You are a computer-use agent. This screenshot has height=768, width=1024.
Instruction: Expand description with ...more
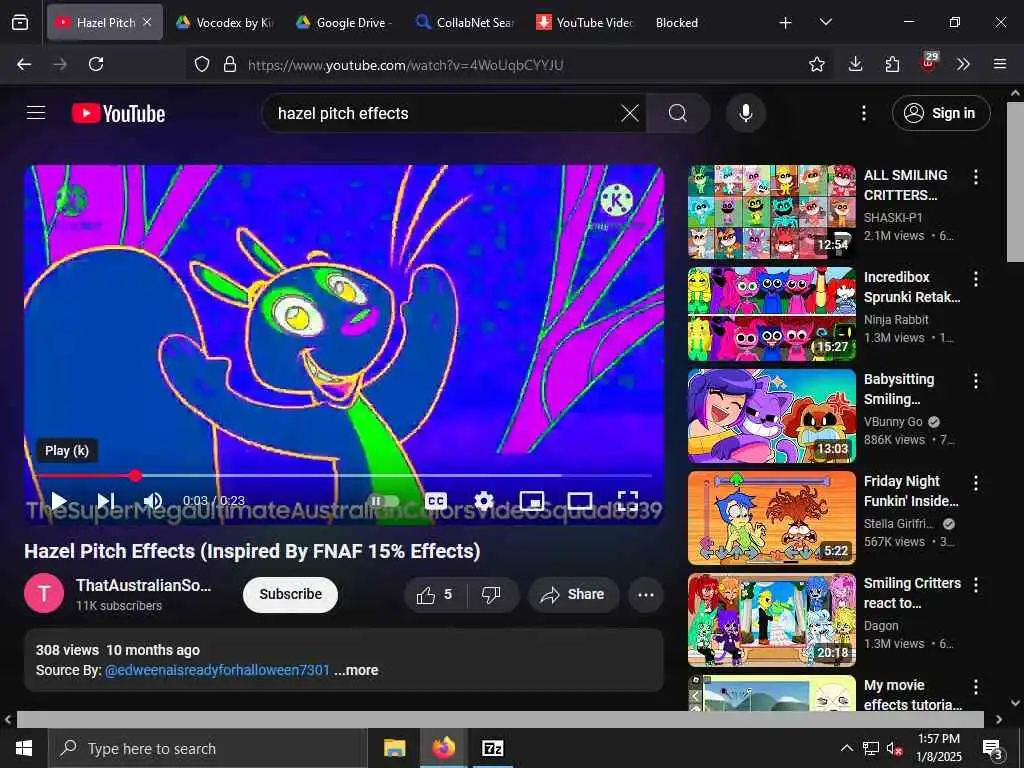point(357,670)
